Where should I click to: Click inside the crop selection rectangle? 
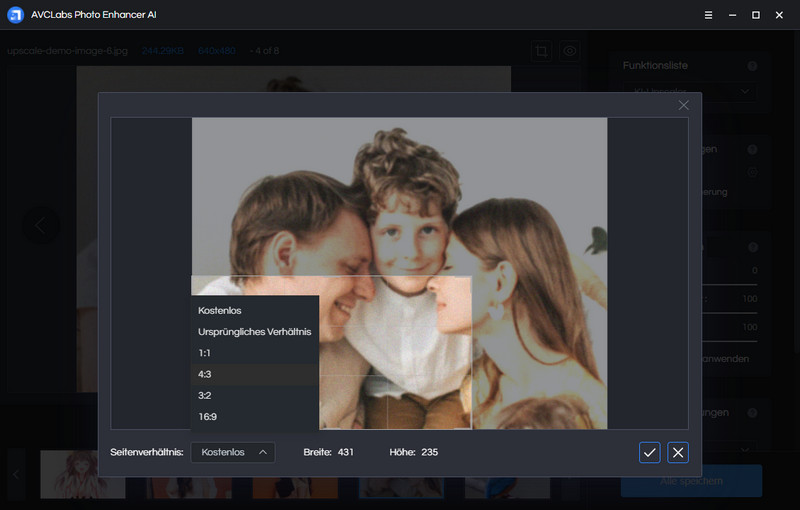(x=332, y=352)
